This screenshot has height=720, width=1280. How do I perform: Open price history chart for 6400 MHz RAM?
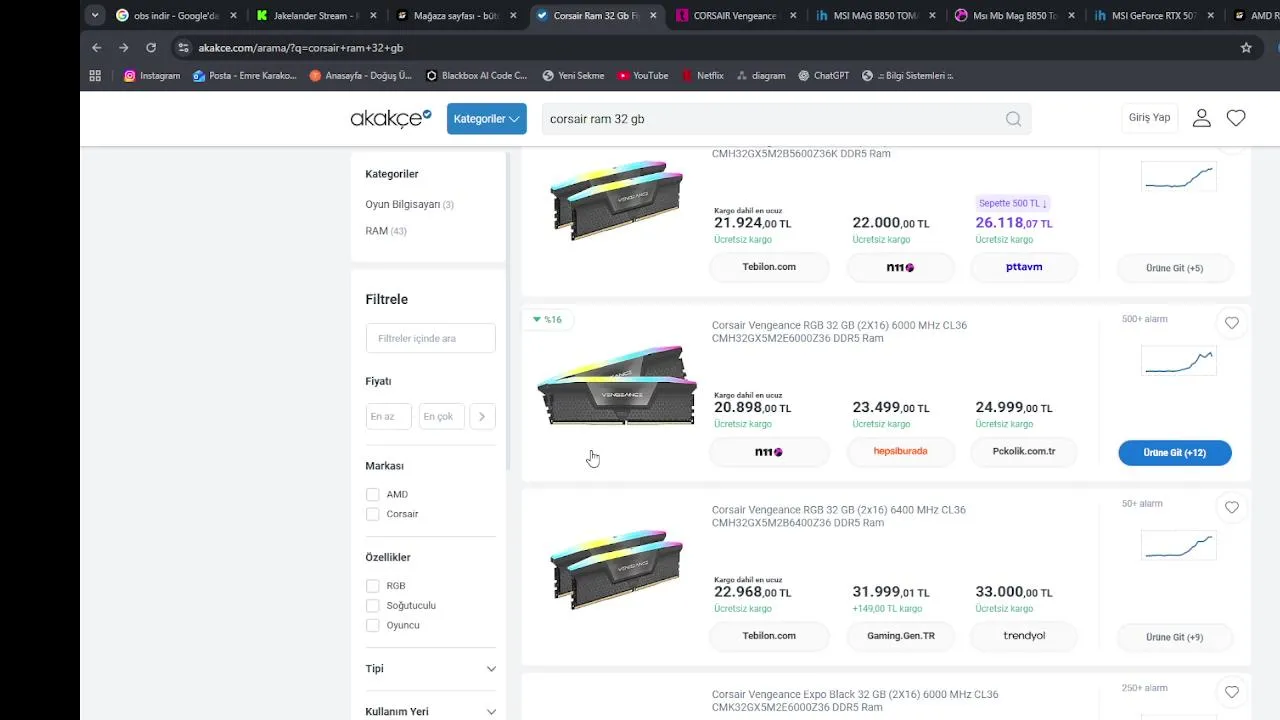[x=1179, y=545]
